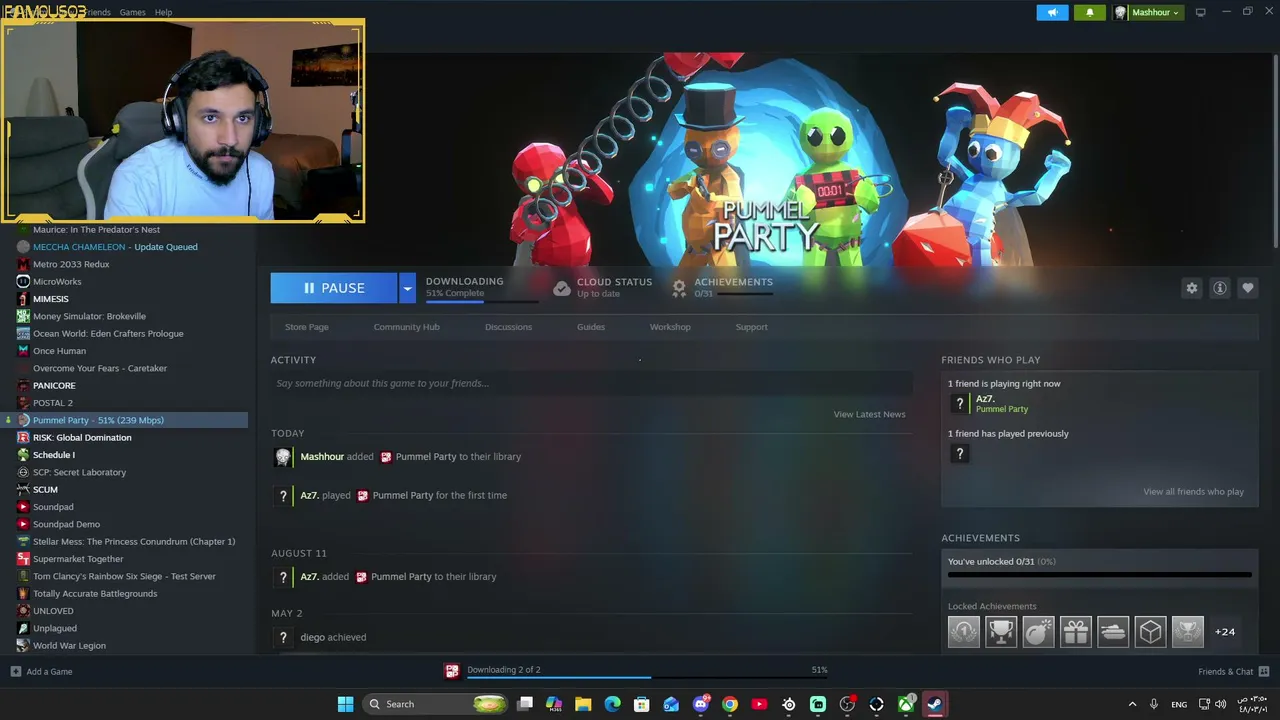Screen dimensions: 1280x720
Task: Open the Workshop tab
Action: click(670, 327)
